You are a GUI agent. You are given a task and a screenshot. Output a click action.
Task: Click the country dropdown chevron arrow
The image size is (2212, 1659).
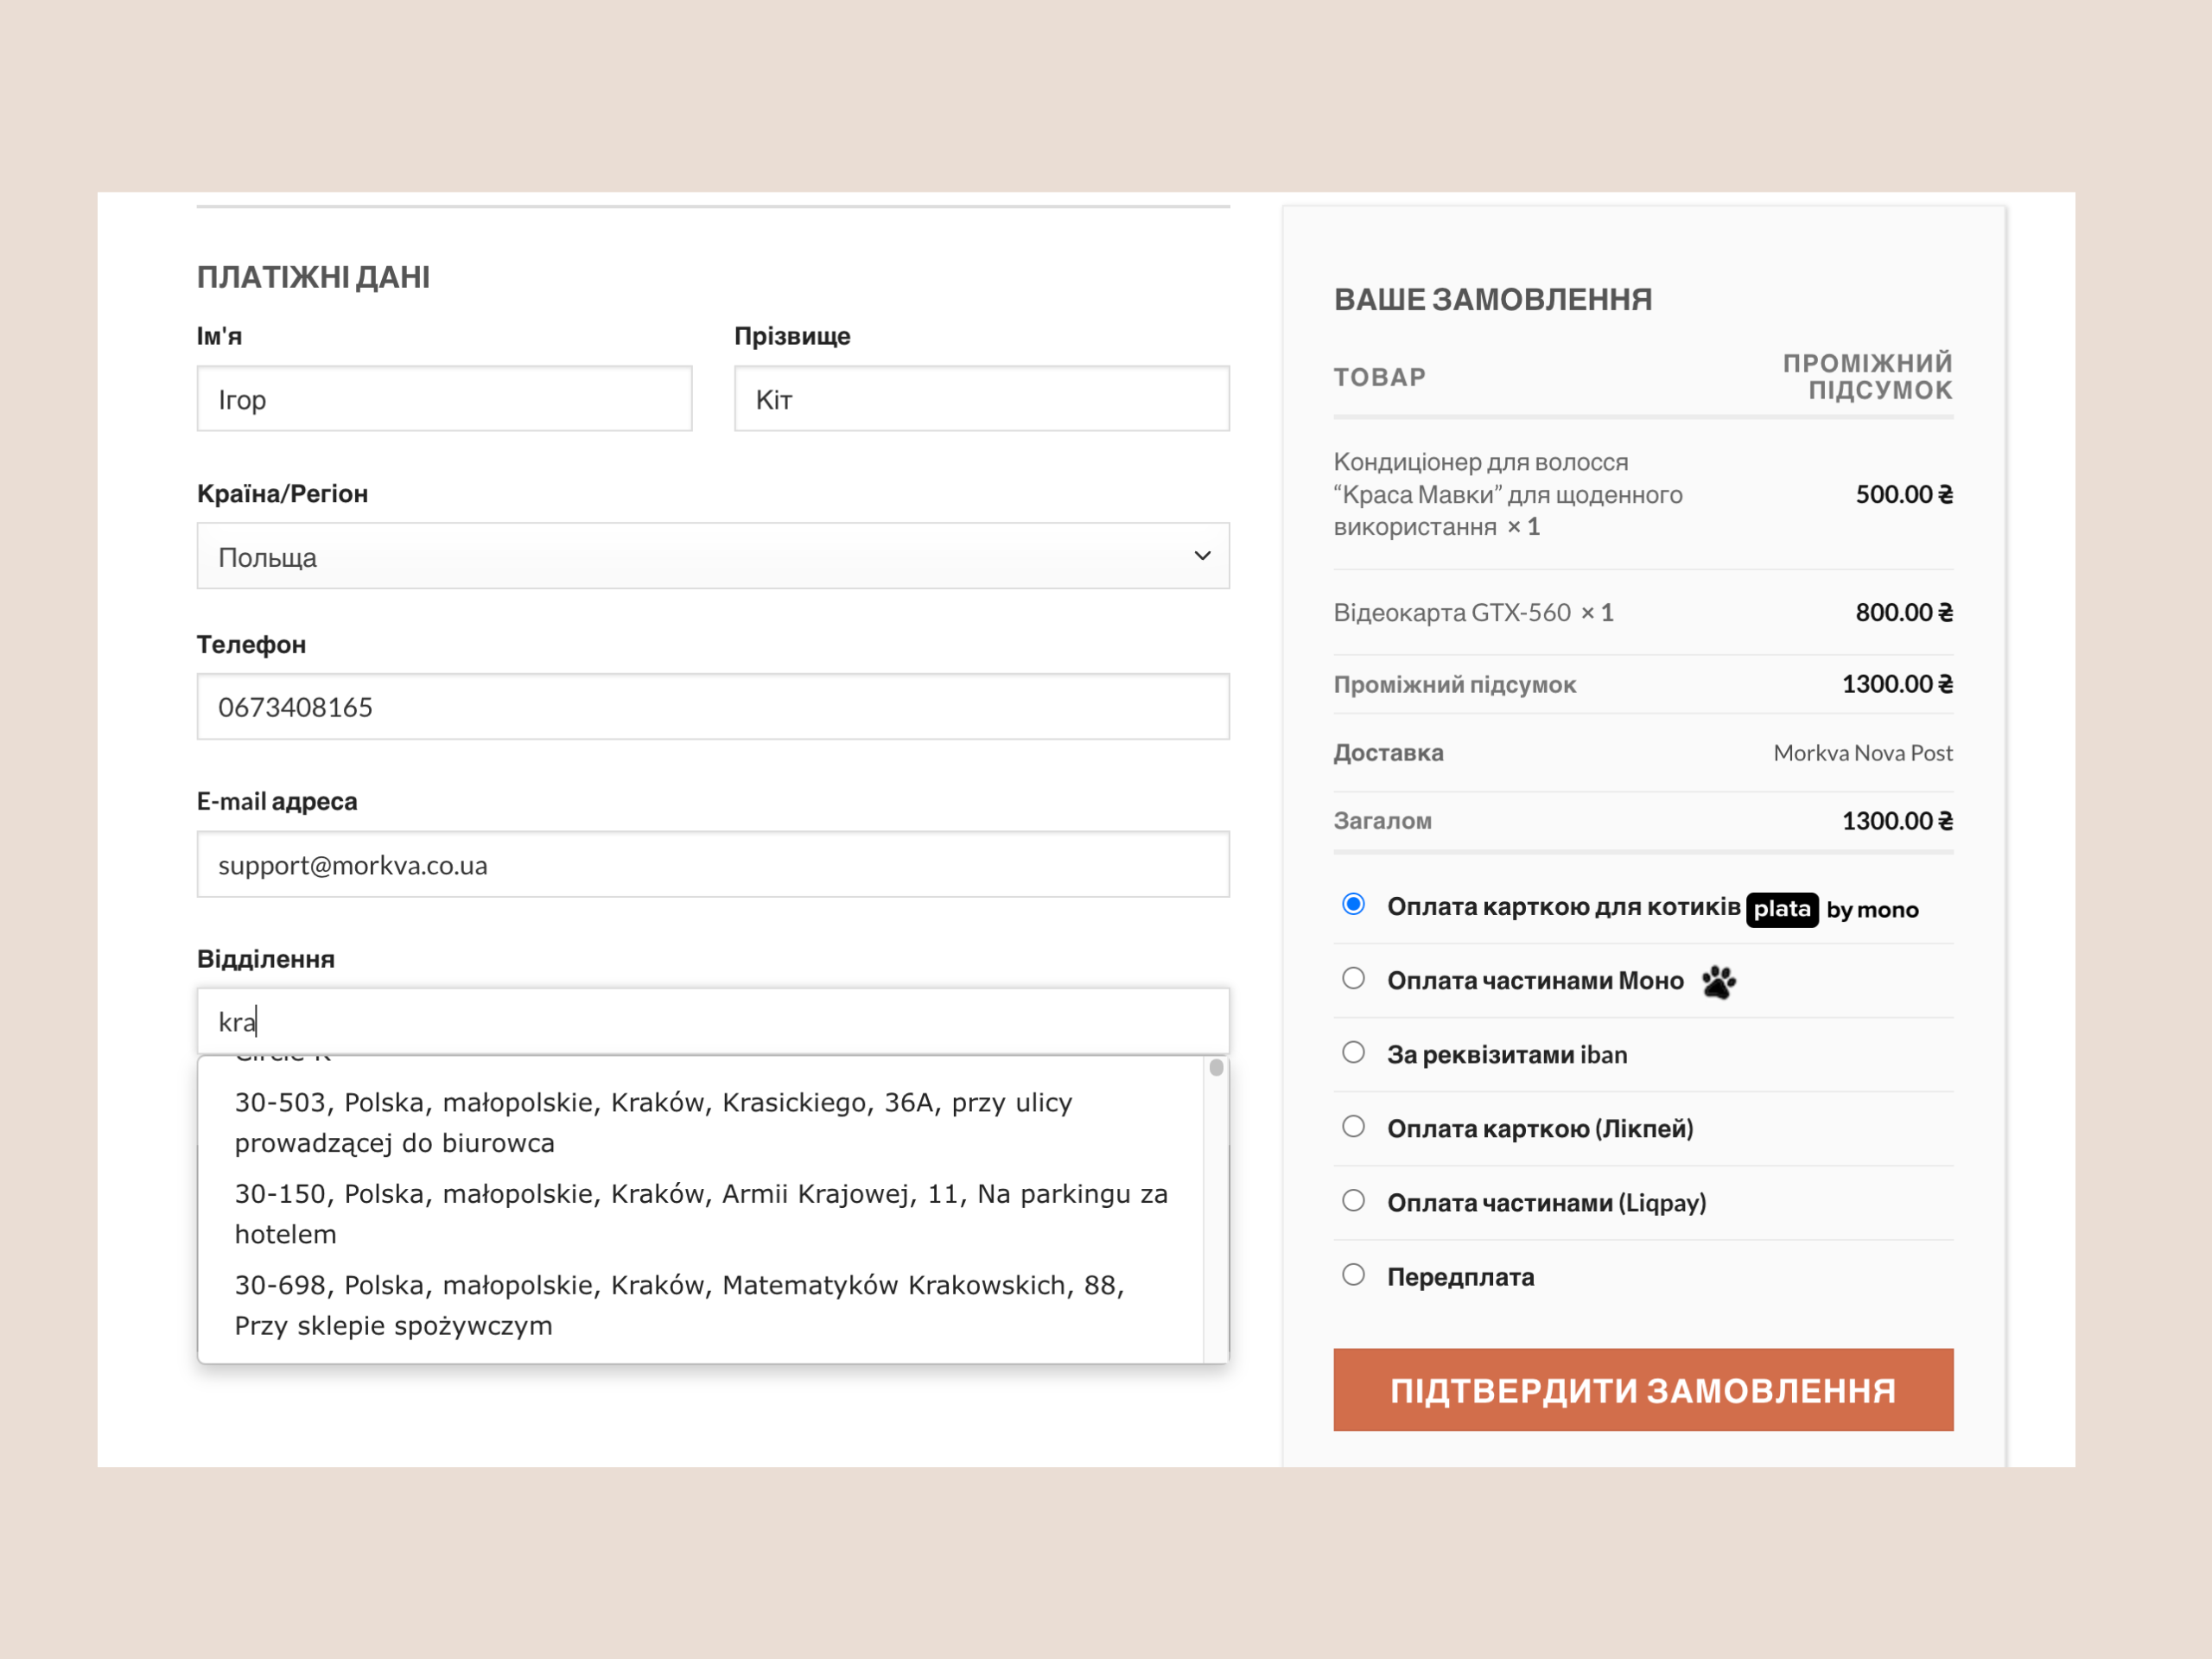point(1202,556)
